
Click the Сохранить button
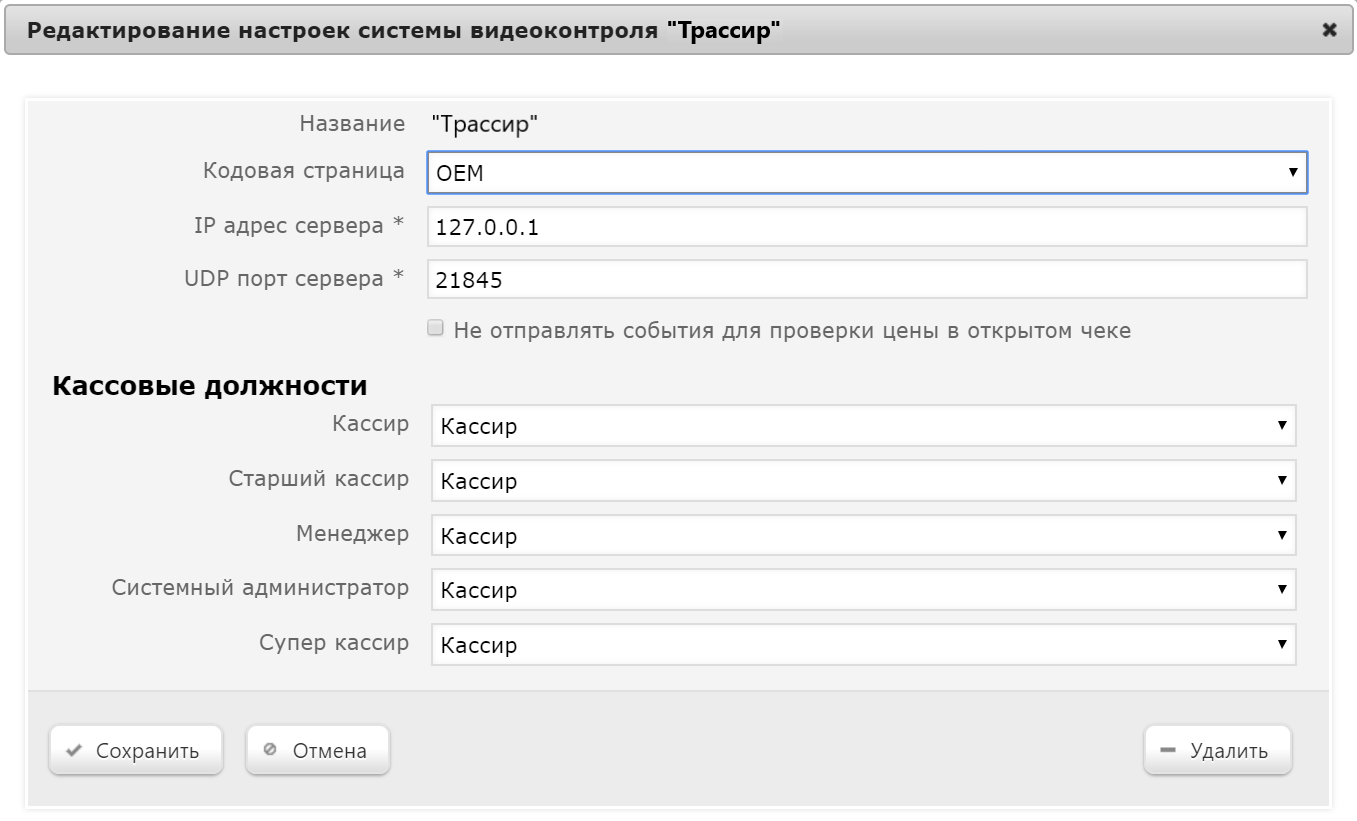pos(135,750)
